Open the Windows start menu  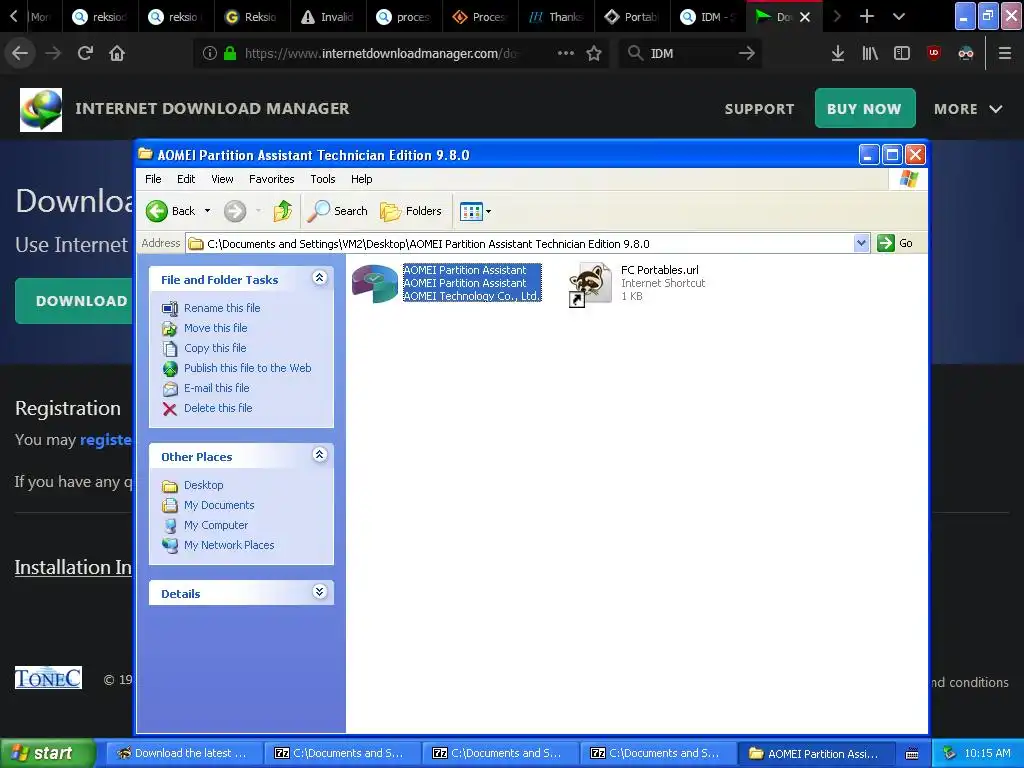pos(47,753)
